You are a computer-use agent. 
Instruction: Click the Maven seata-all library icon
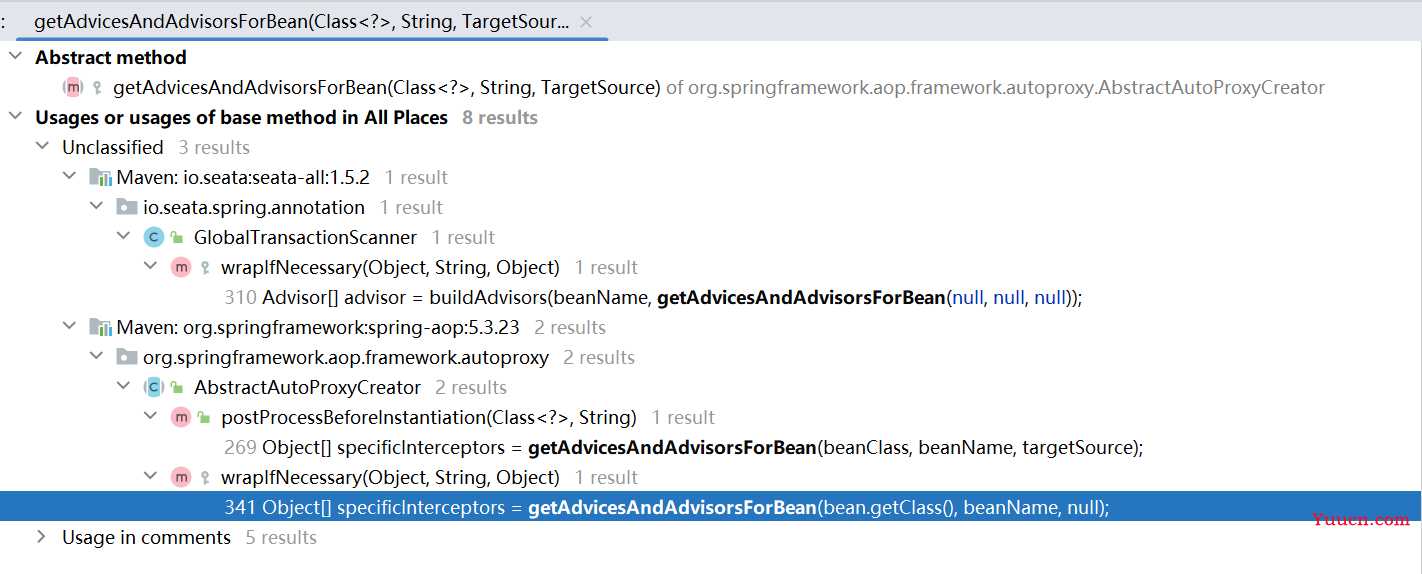(x=100, y=177)
